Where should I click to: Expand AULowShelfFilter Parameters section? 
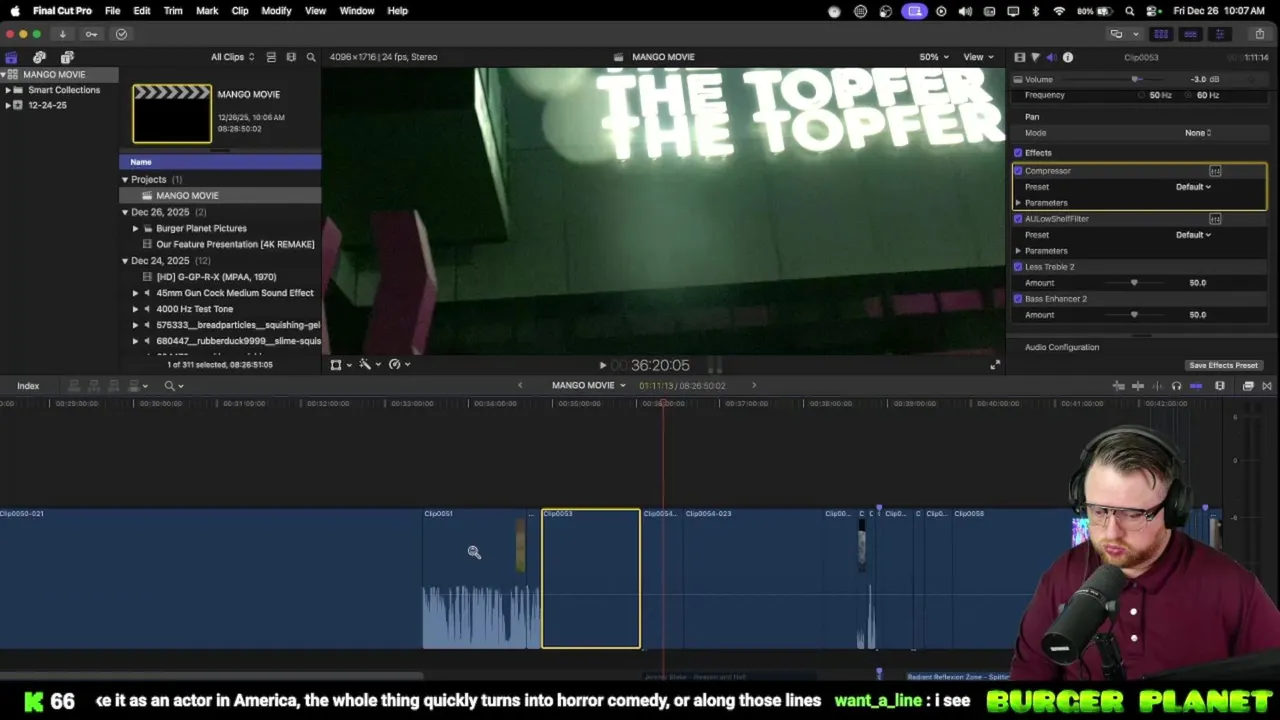tap(1019, 251)
